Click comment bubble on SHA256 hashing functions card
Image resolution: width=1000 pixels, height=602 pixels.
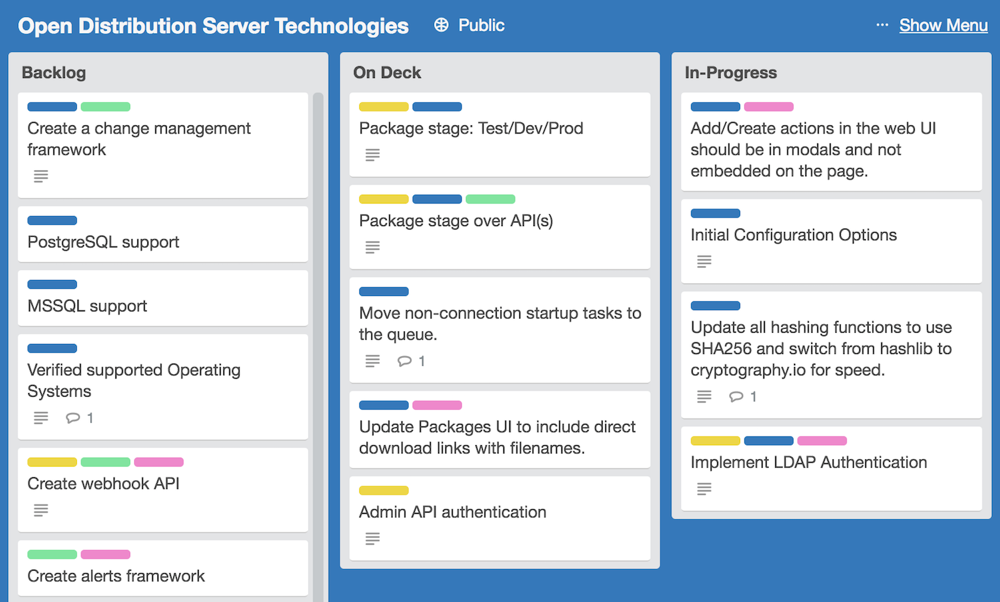[x=736, y=397]
